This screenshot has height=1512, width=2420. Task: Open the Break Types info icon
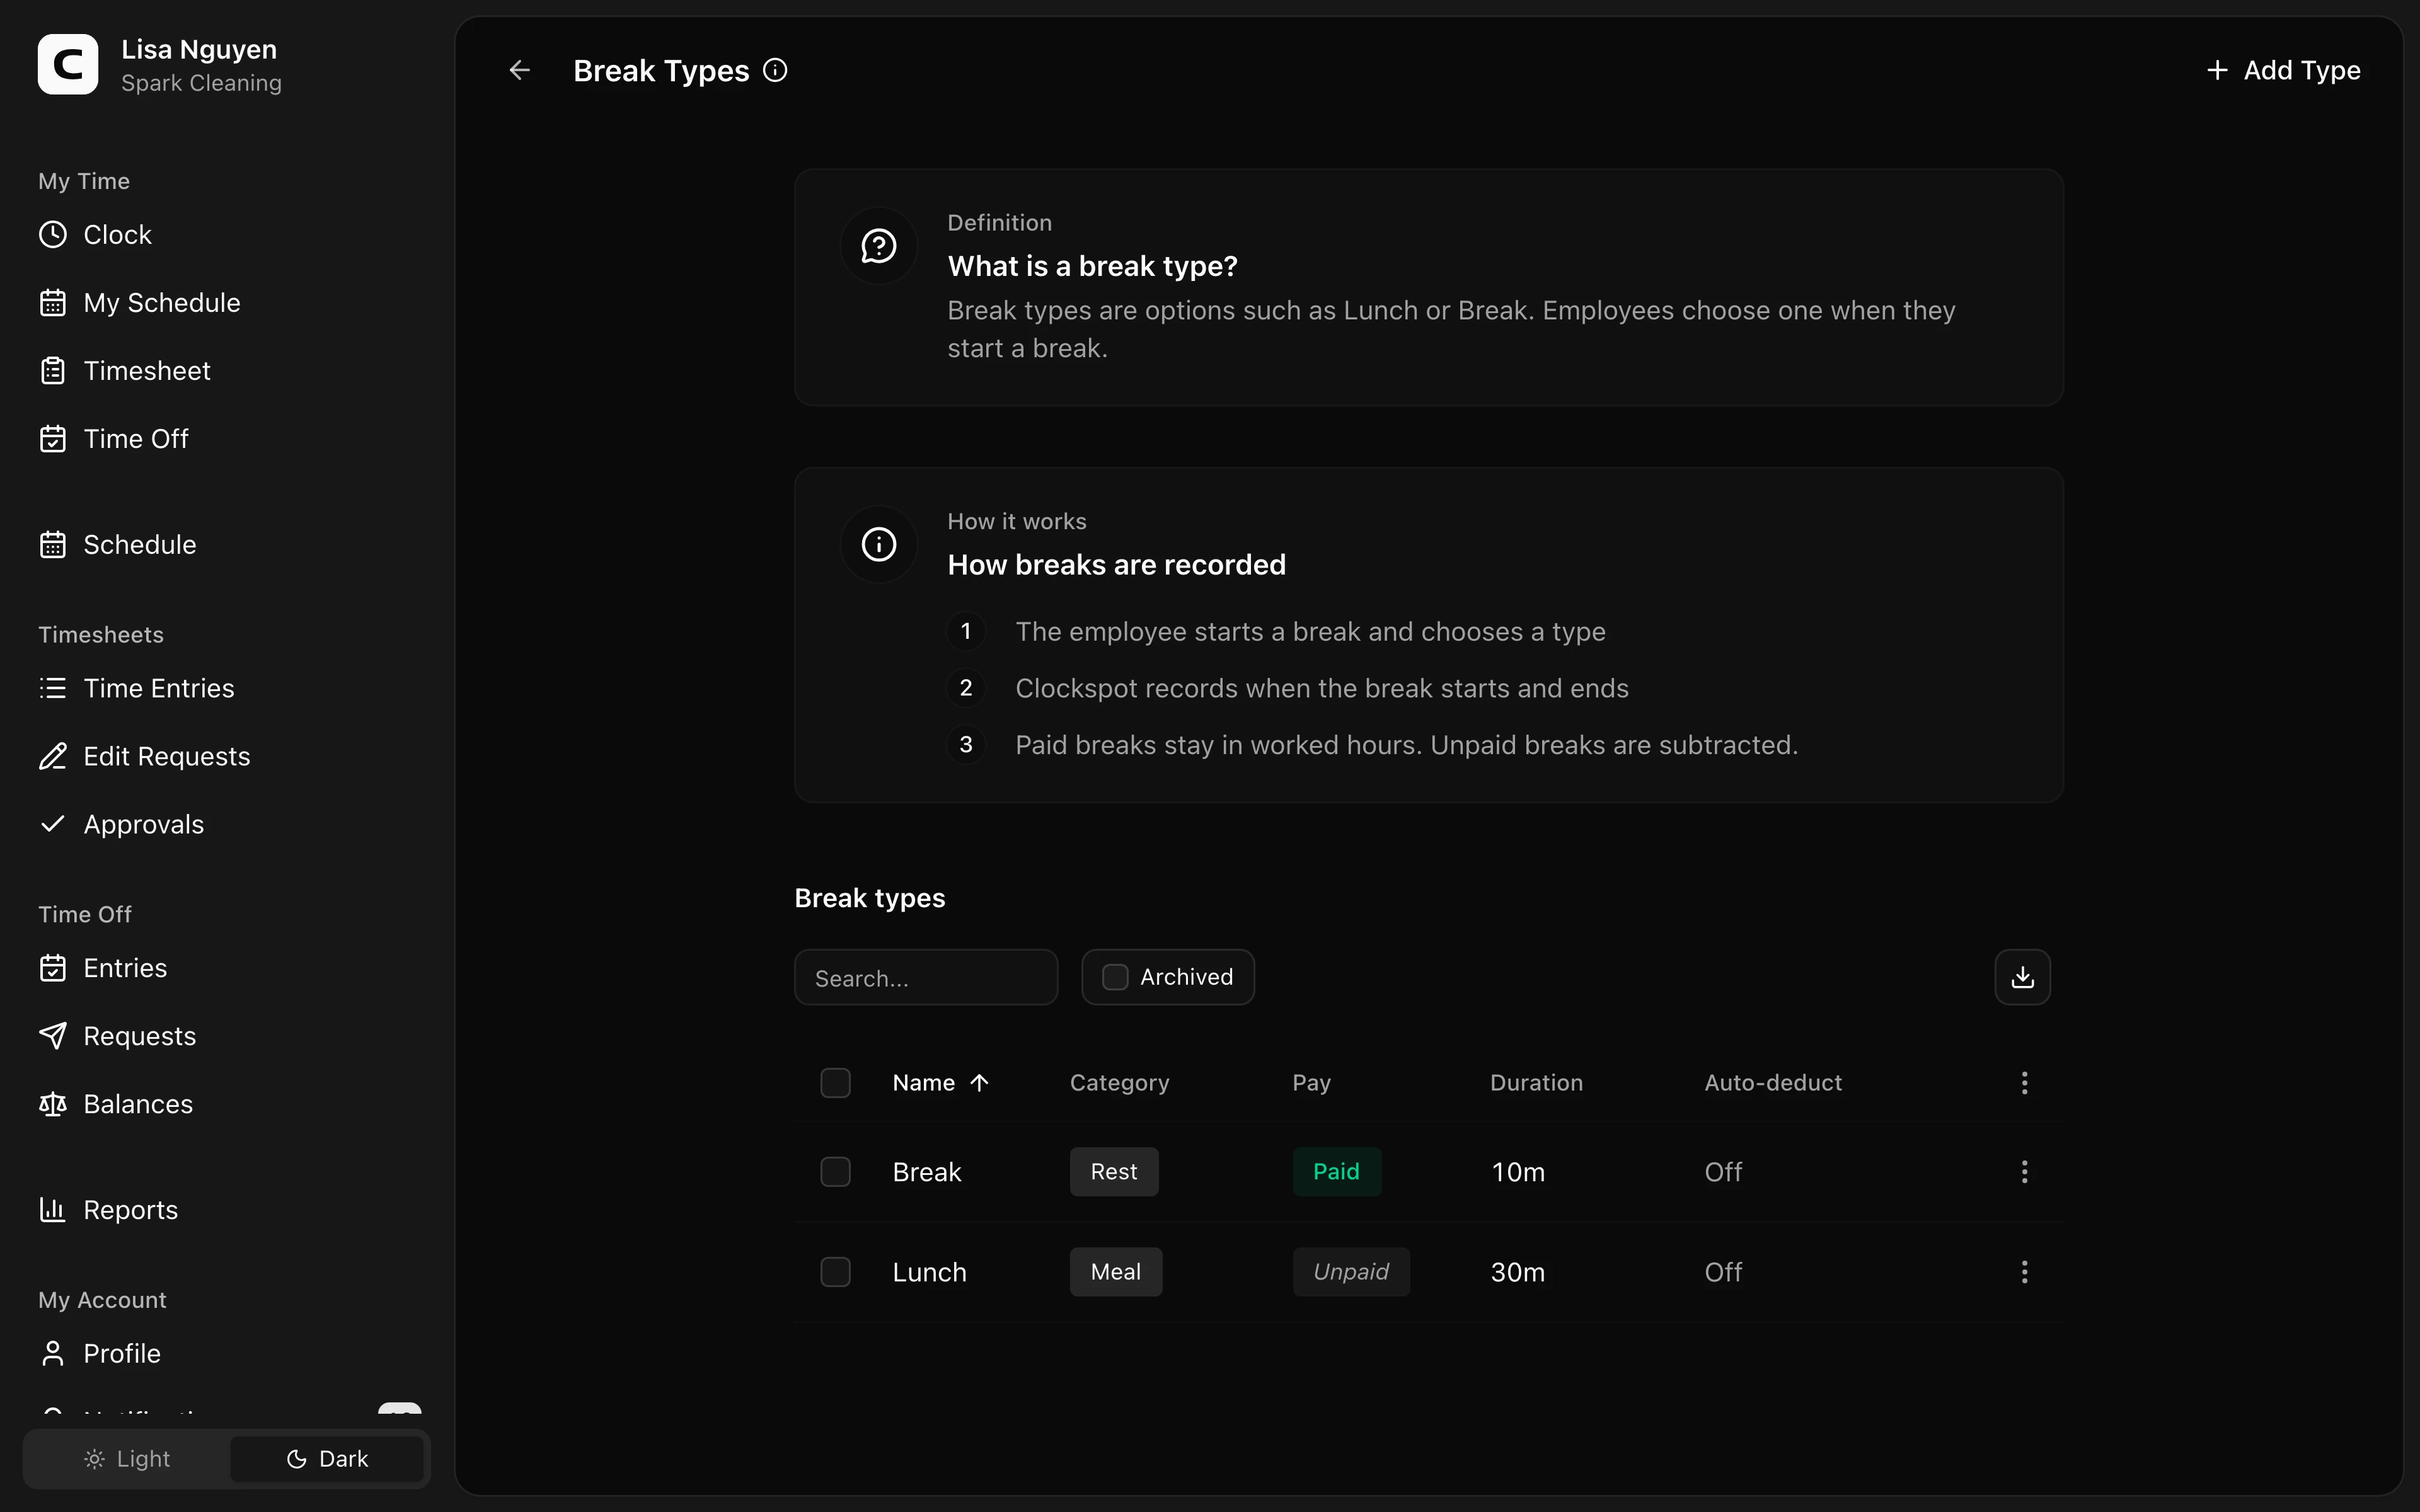tap(775, 70)
